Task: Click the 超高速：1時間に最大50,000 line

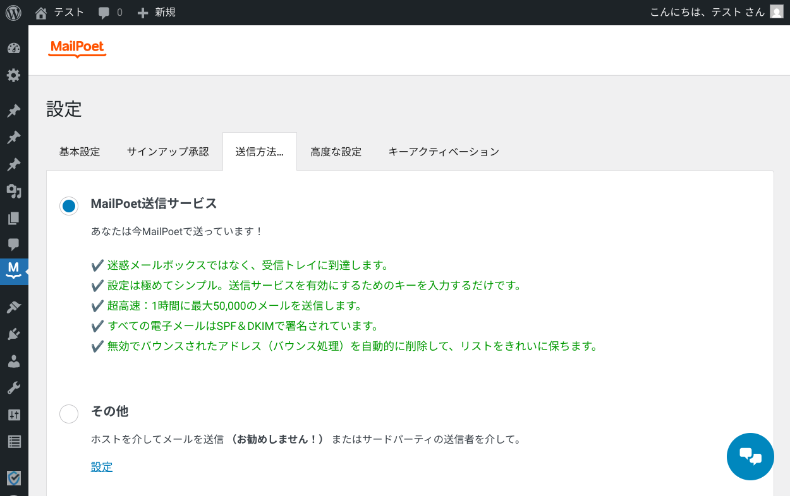Action: coord(227,305)
